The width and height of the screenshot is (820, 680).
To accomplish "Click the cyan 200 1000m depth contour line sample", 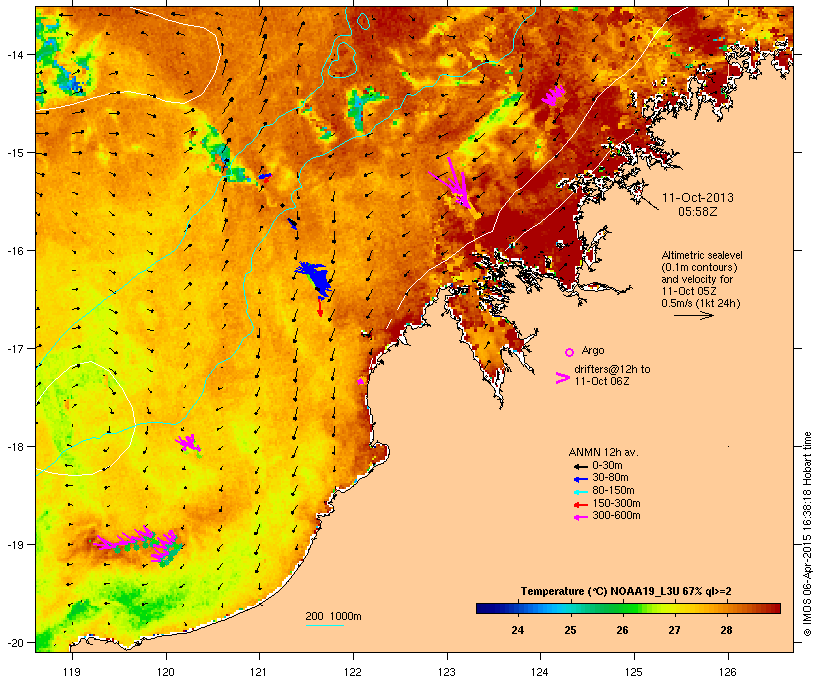I will [x=325, y=625].
